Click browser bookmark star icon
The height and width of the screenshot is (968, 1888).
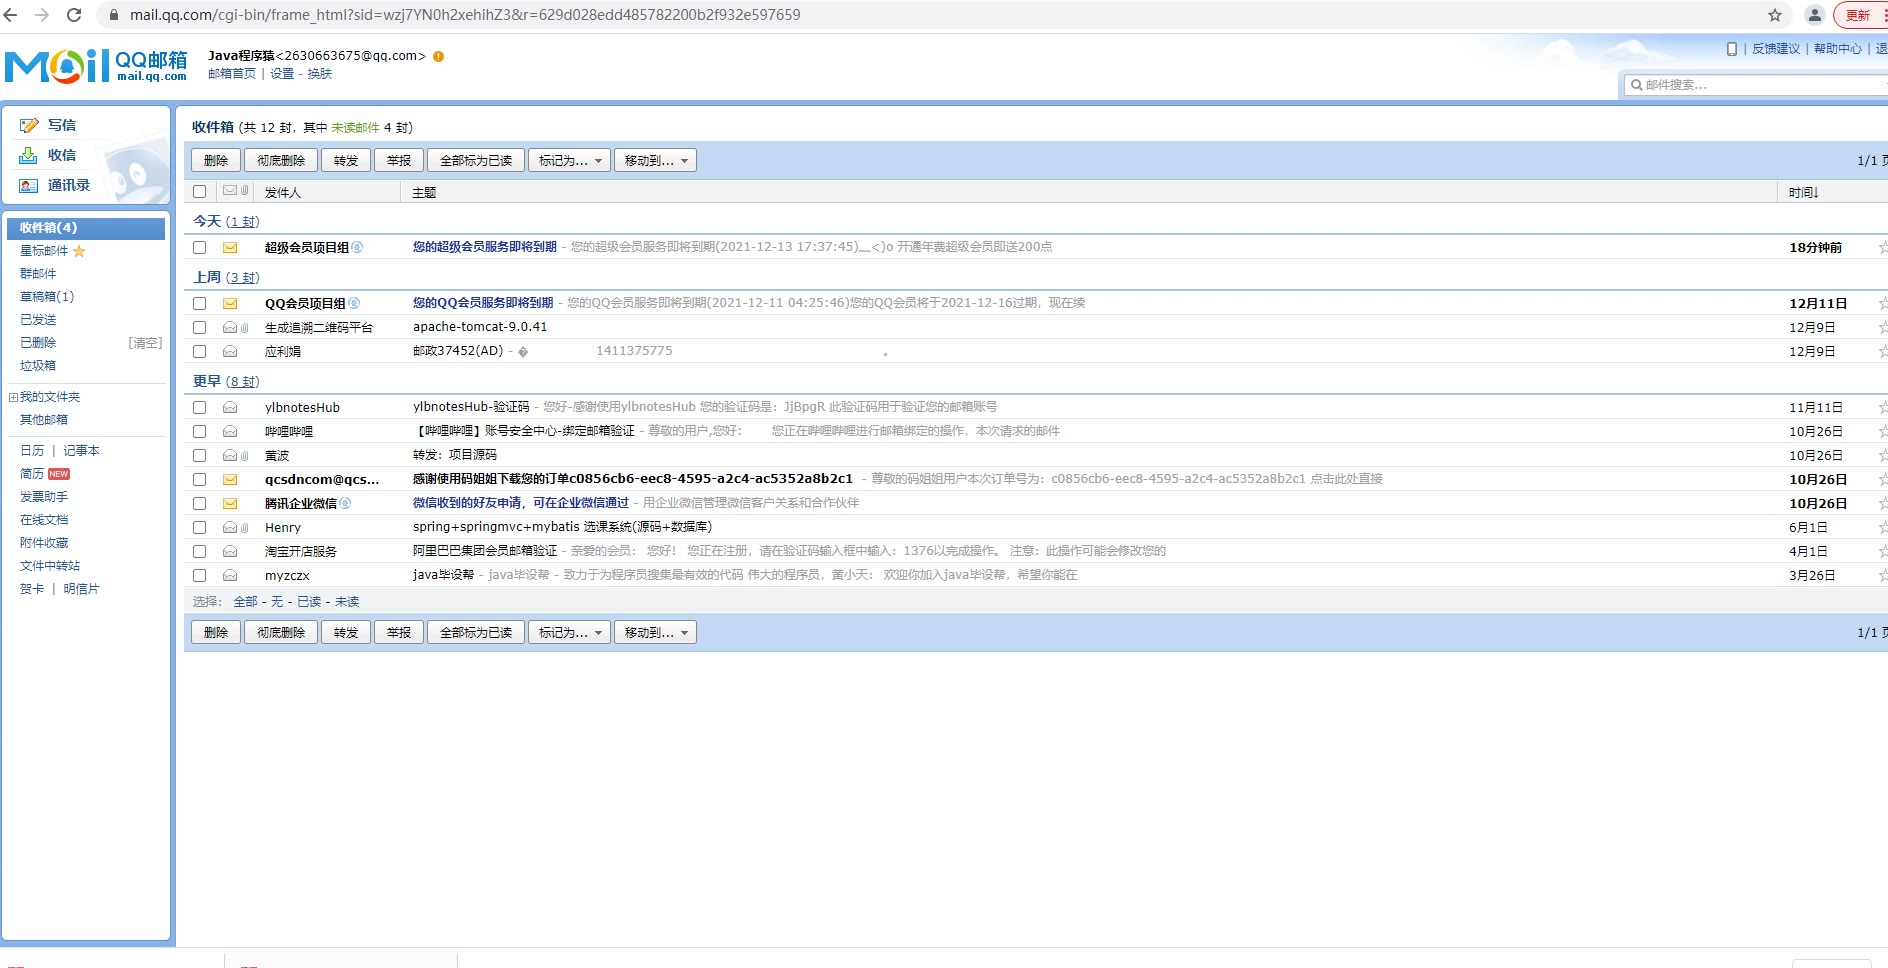1775,15
